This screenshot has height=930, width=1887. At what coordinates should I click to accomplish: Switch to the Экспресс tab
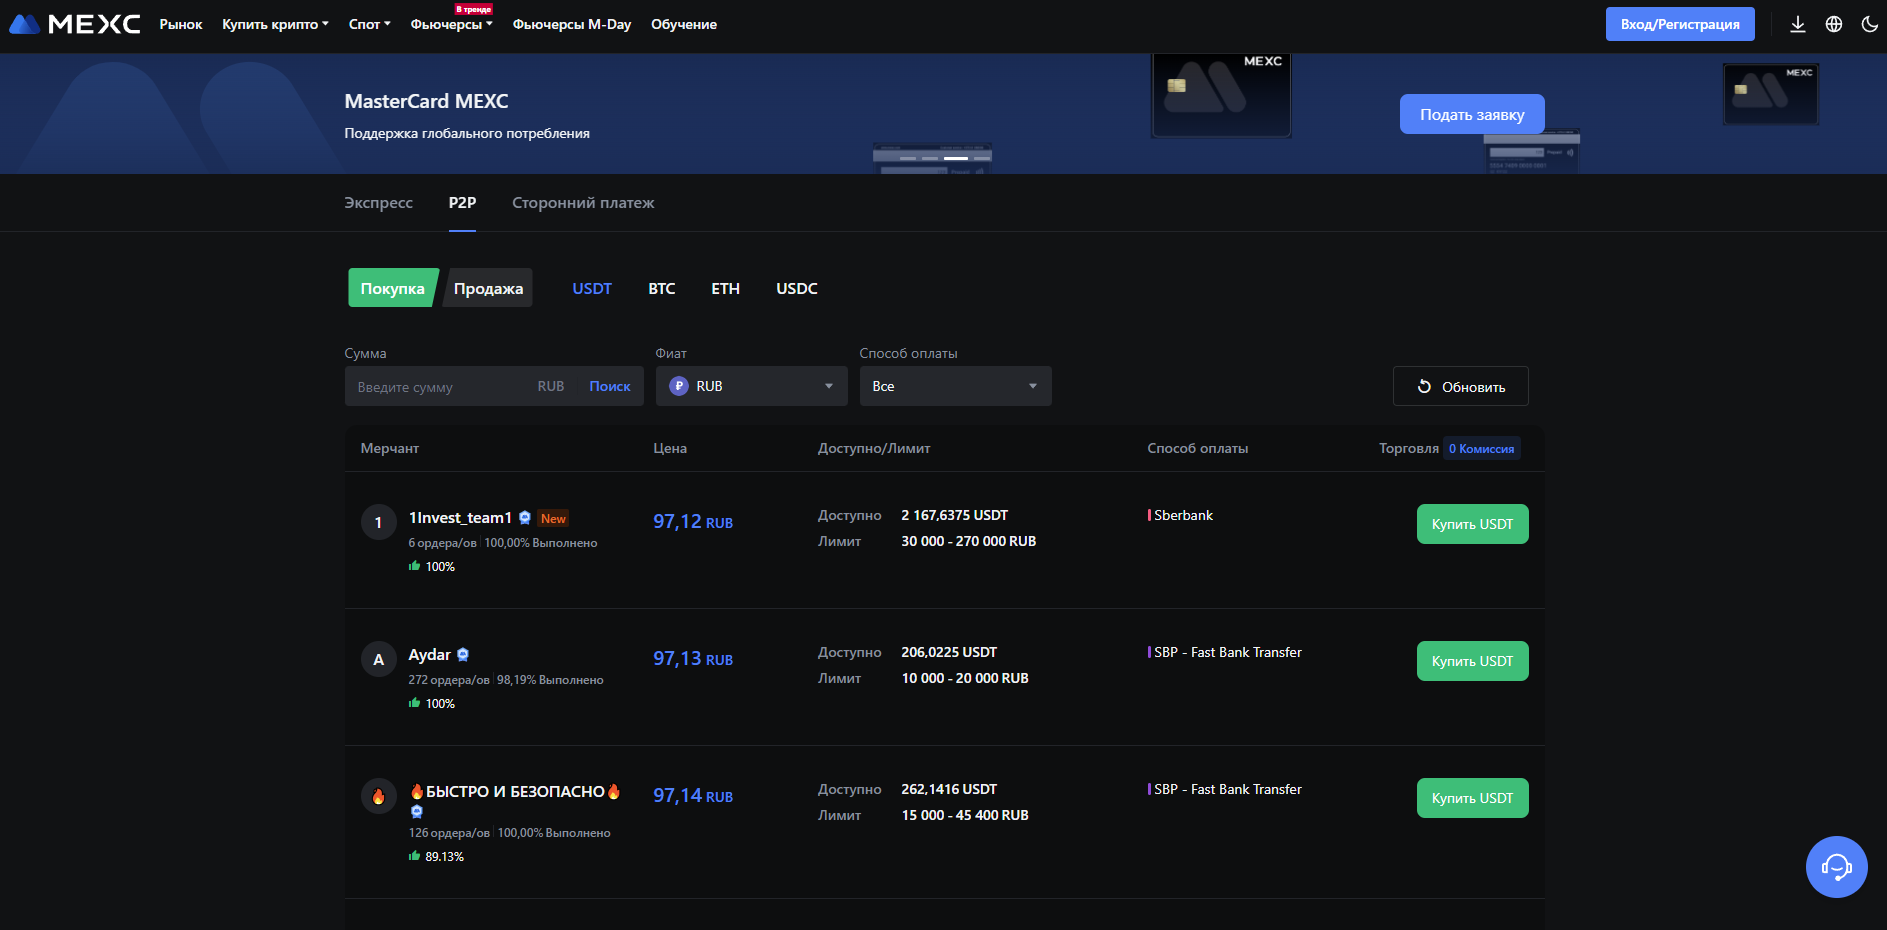pyautogui.click(x=378, y=203)
